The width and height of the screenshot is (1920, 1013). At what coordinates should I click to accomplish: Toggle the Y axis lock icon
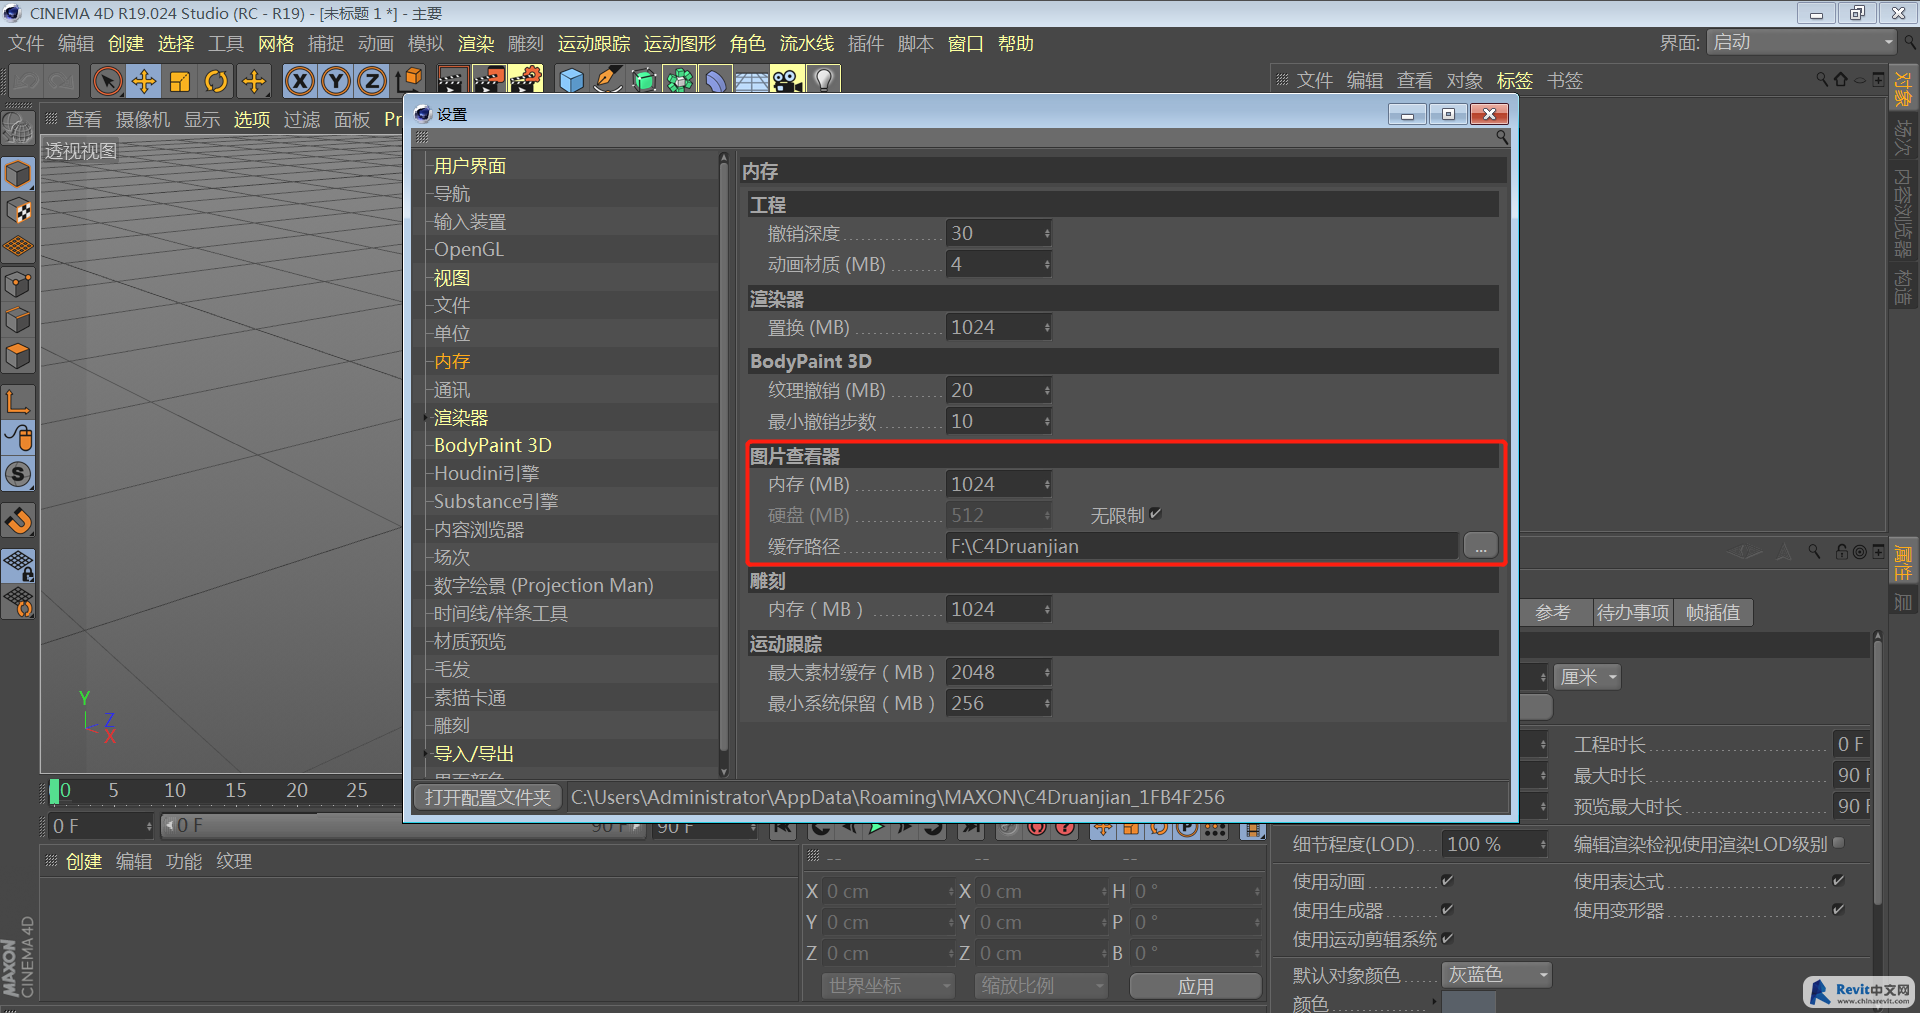click(x=335, y=81)
